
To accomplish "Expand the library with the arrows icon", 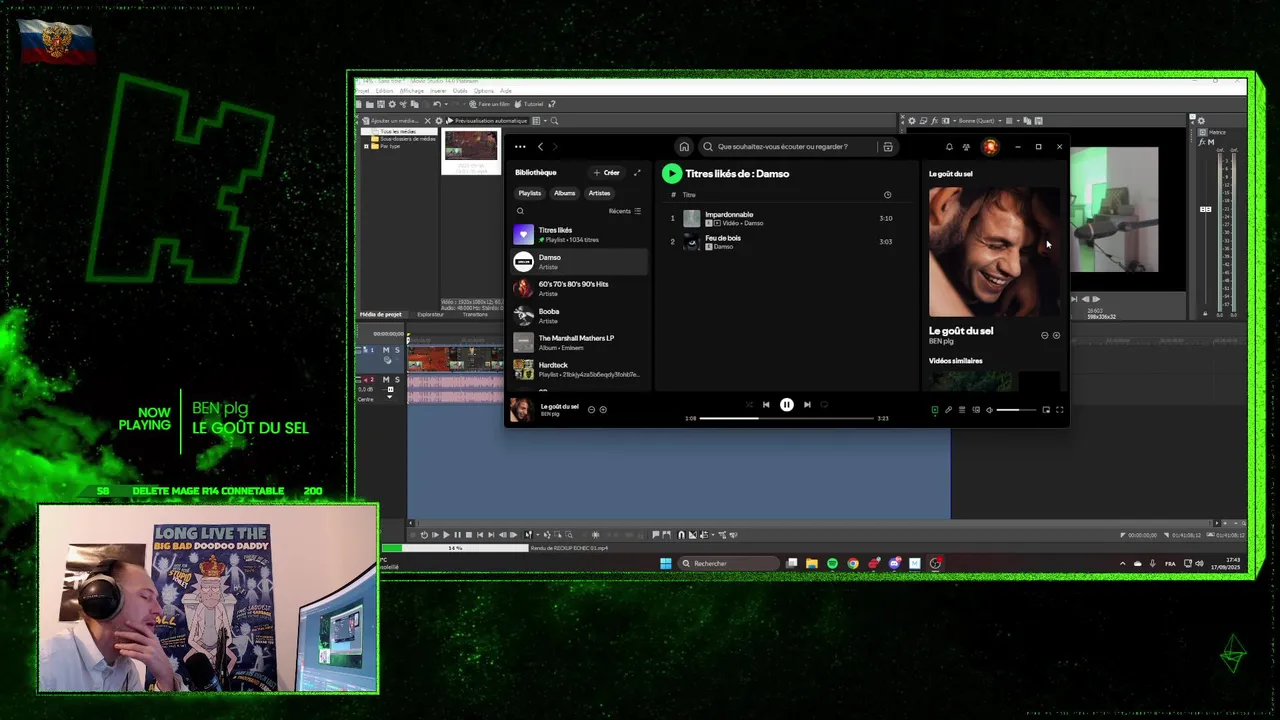I will tap(637, 173).
